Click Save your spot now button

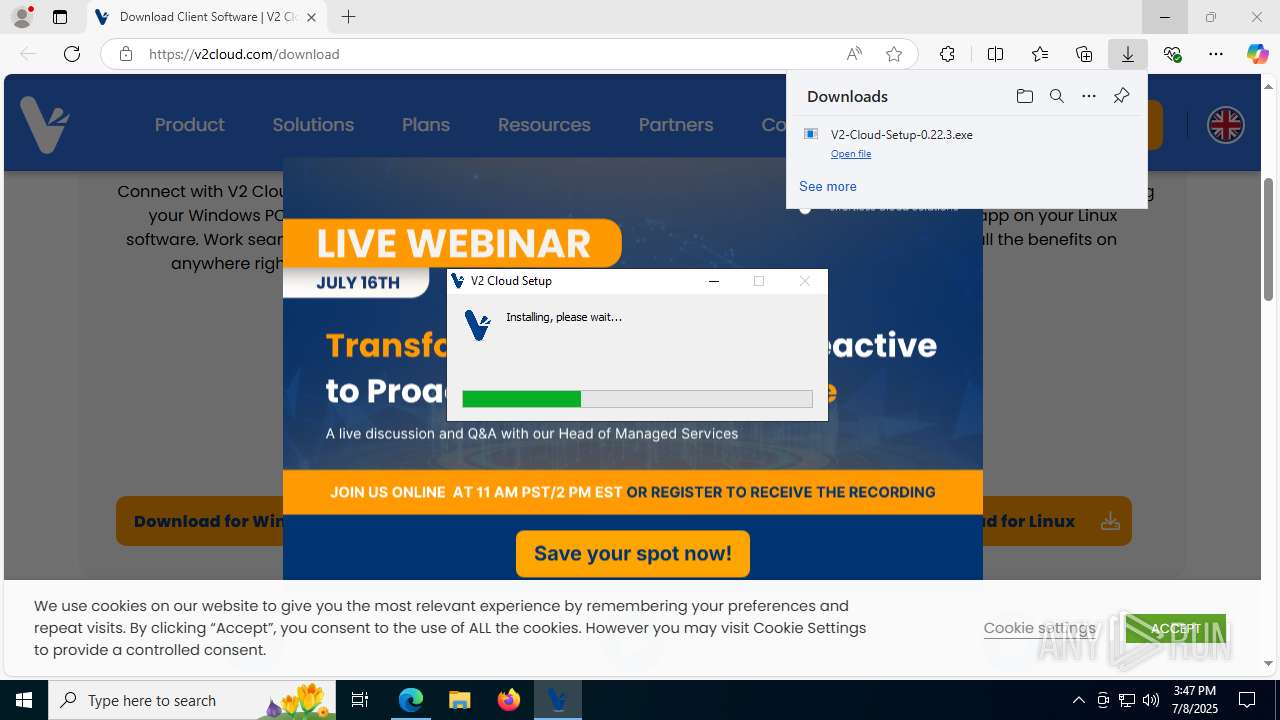[x=633, y=553]
